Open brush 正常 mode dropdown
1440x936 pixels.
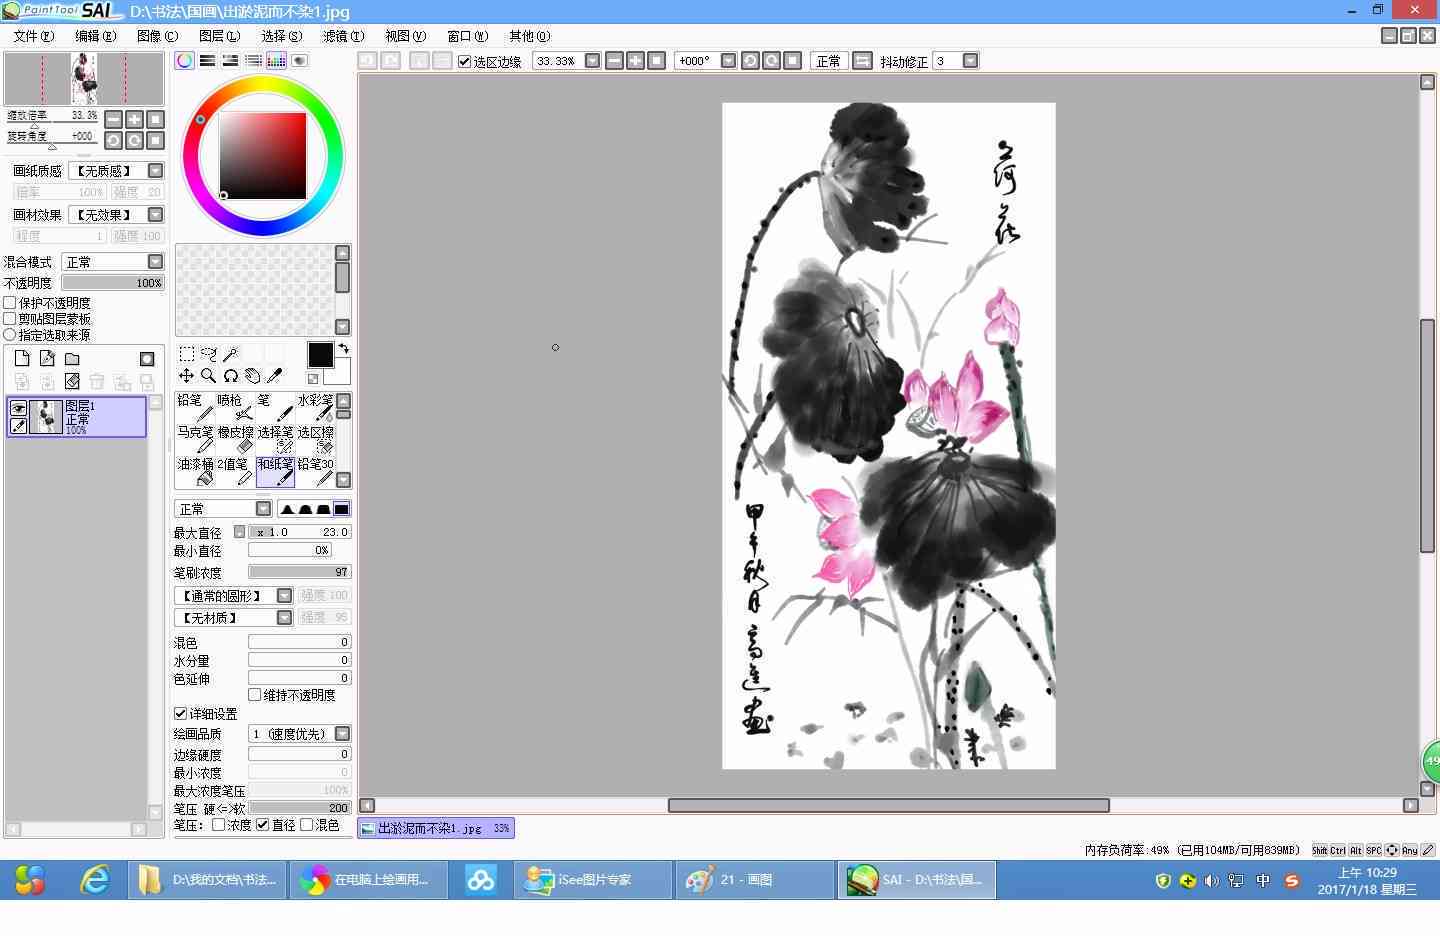click(263, 509)
